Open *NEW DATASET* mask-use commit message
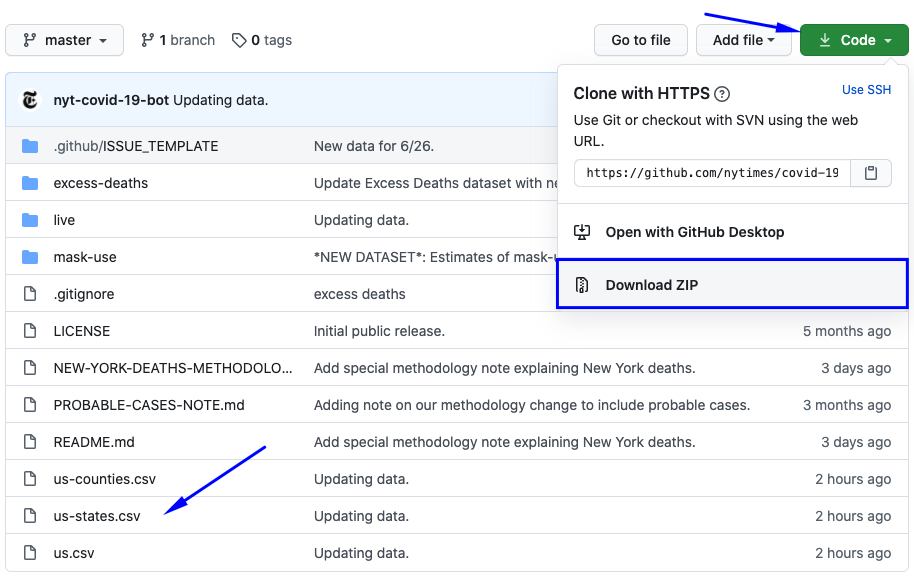Screen dimensions: 914x578 point(435,257)
